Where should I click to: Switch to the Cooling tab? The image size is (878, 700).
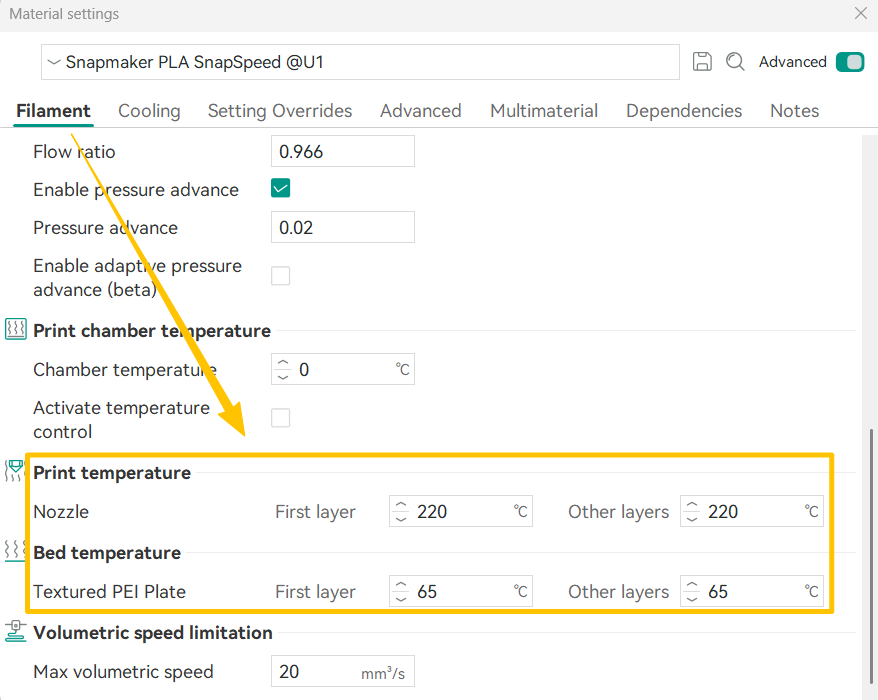coord(149,111)
